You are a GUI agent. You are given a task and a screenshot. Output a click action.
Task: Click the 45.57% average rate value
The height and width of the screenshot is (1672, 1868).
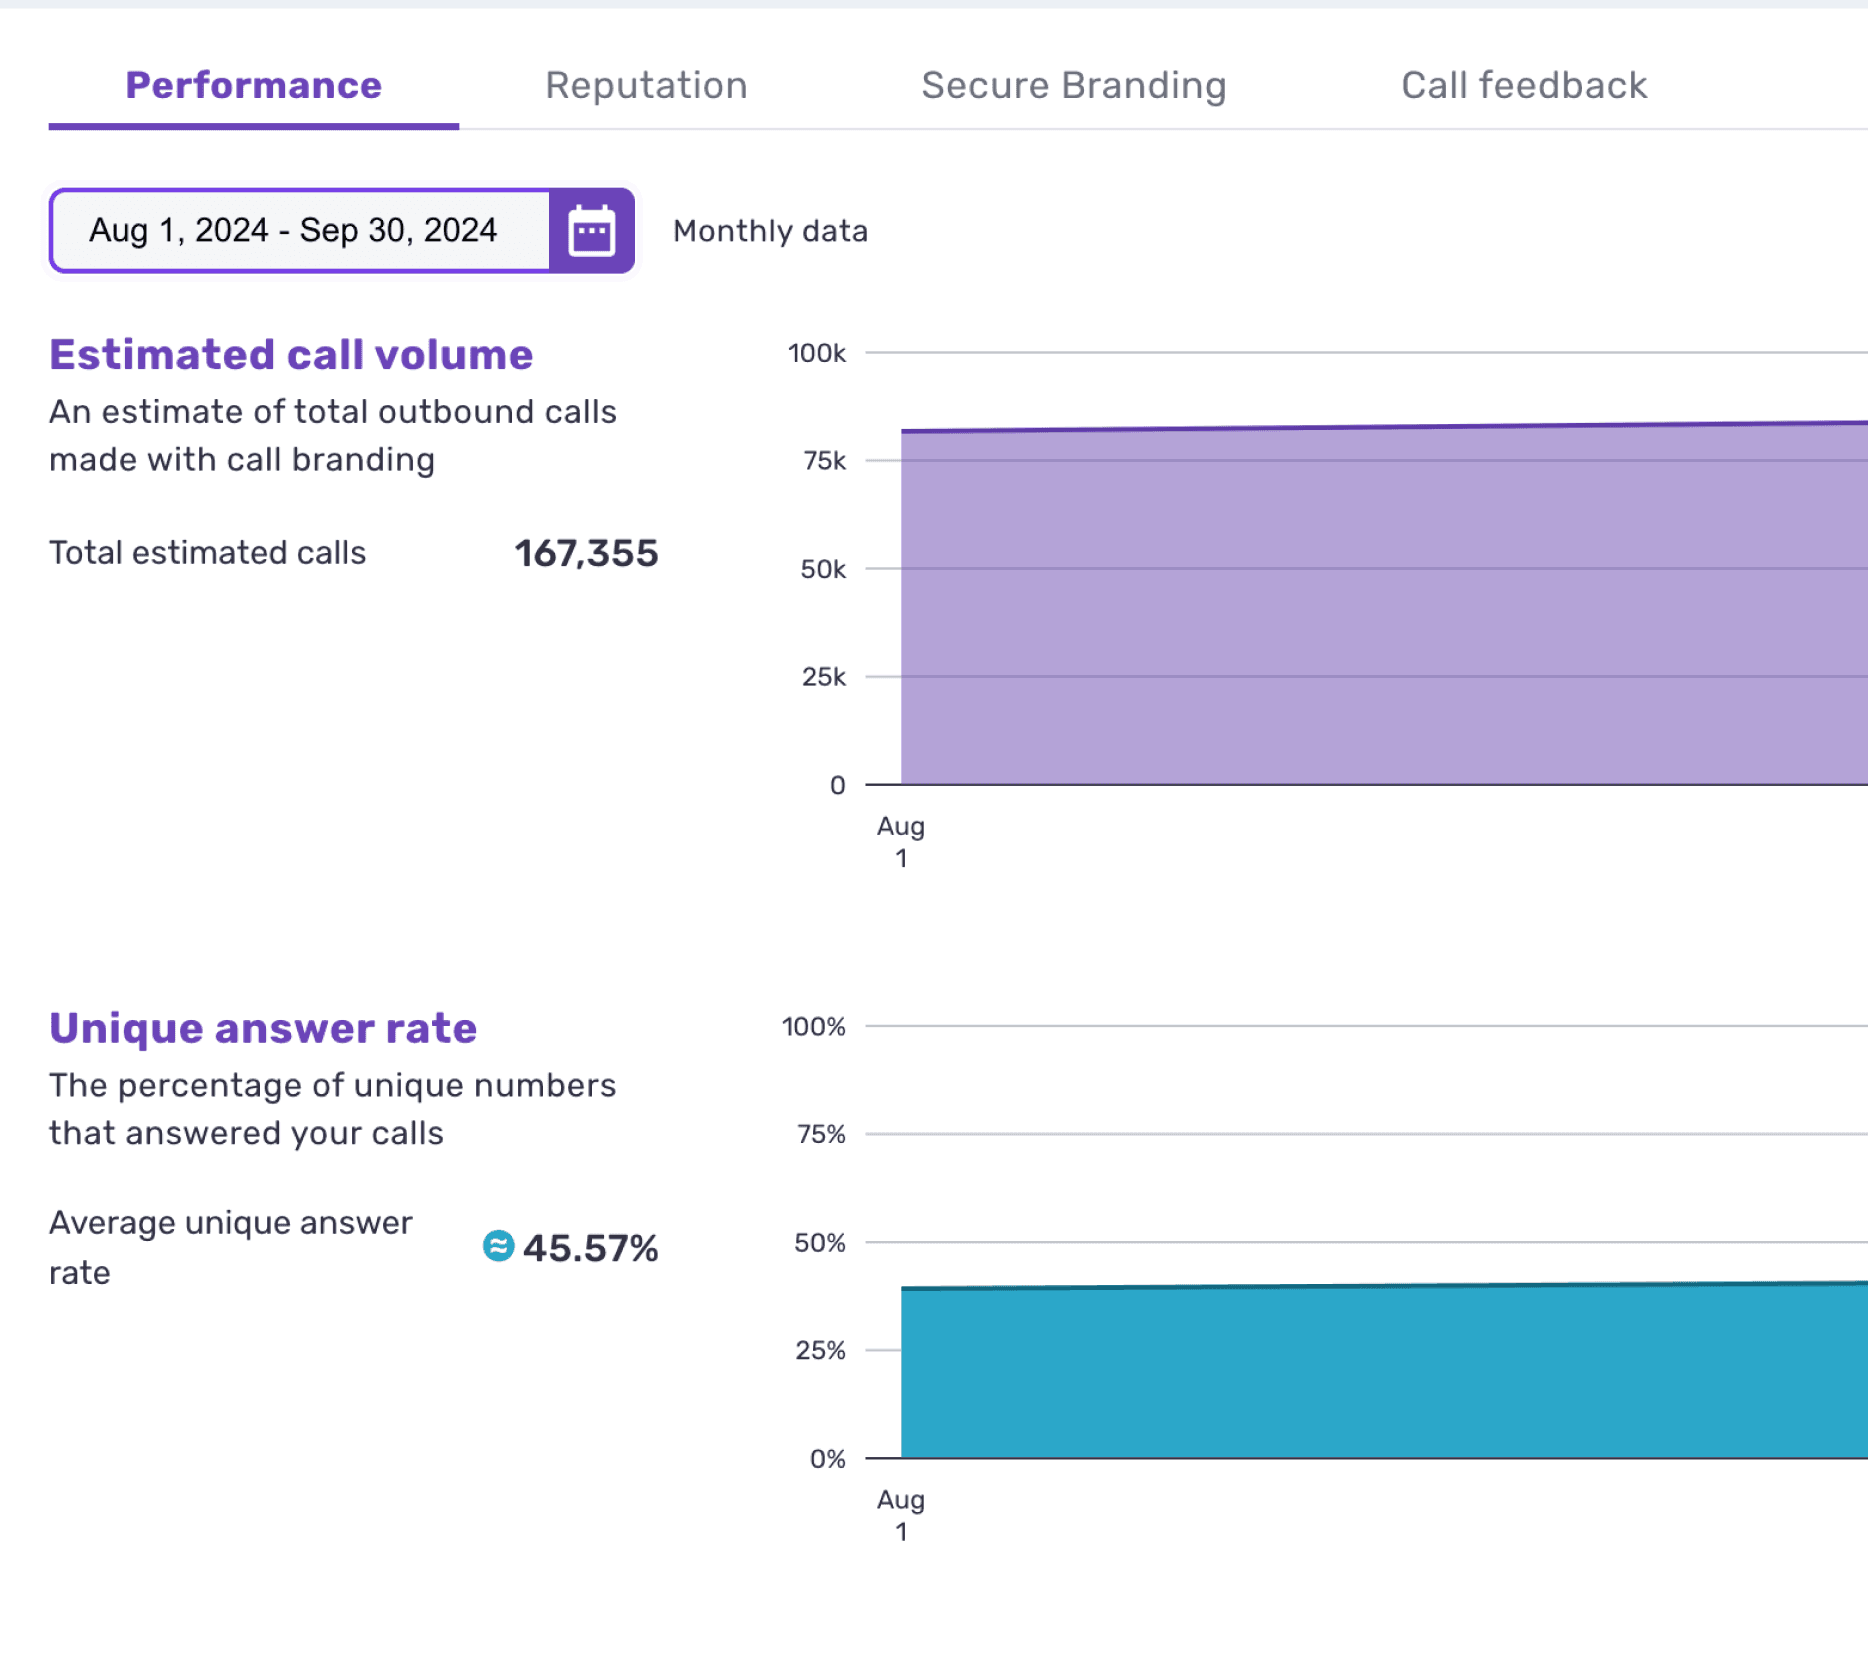pyautogui.click(x=590, y=1248)
